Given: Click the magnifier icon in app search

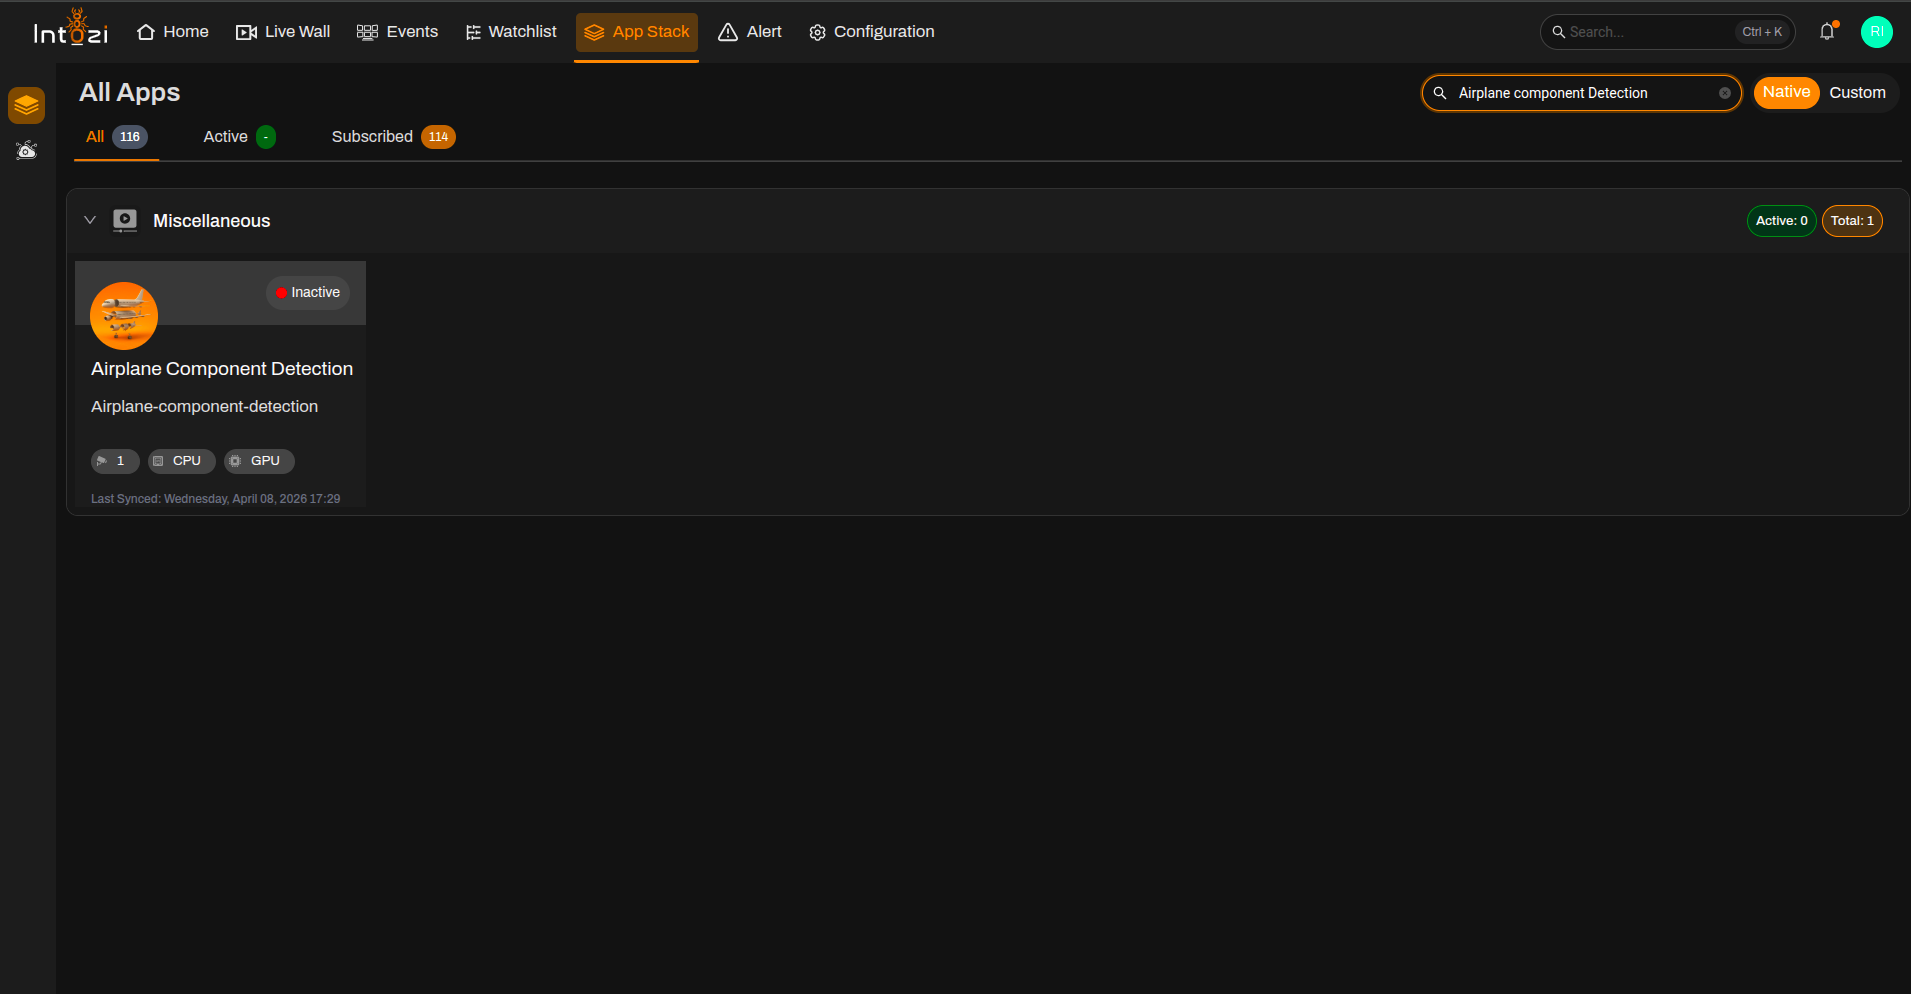Looking at the screenshot, I should coord(1440,93).
